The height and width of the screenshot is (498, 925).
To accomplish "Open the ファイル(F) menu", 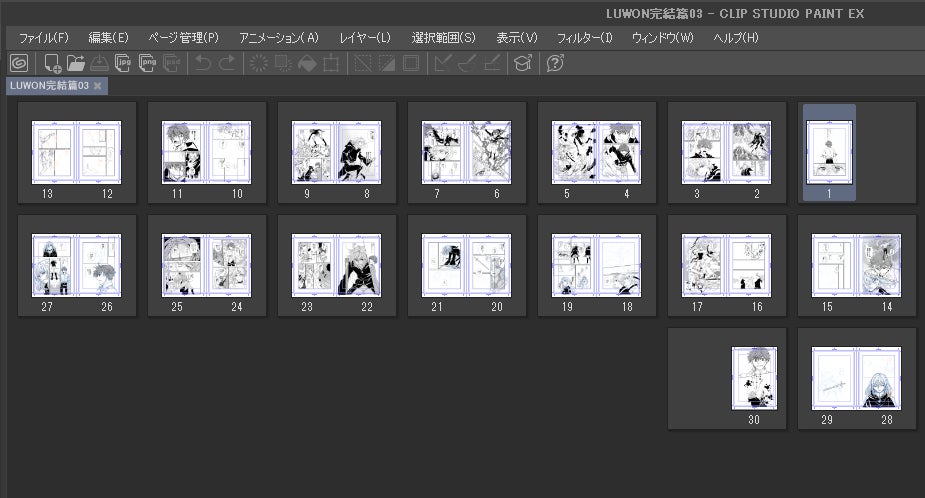I will pos(44,38).
